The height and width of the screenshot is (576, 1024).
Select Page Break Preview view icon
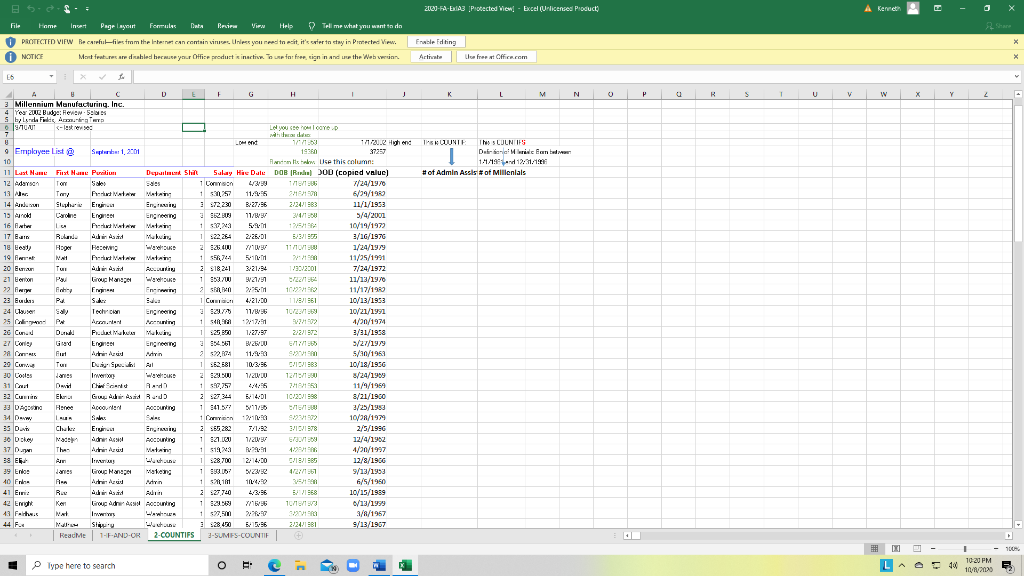(x=917, y=549)
